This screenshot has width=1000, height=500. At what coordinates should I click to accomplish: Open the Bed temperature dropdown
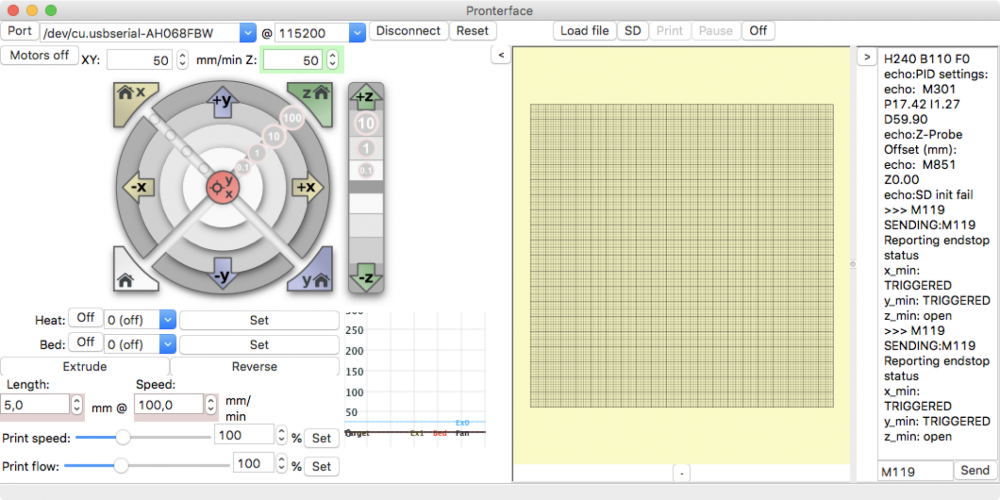[x=167, y=344]
